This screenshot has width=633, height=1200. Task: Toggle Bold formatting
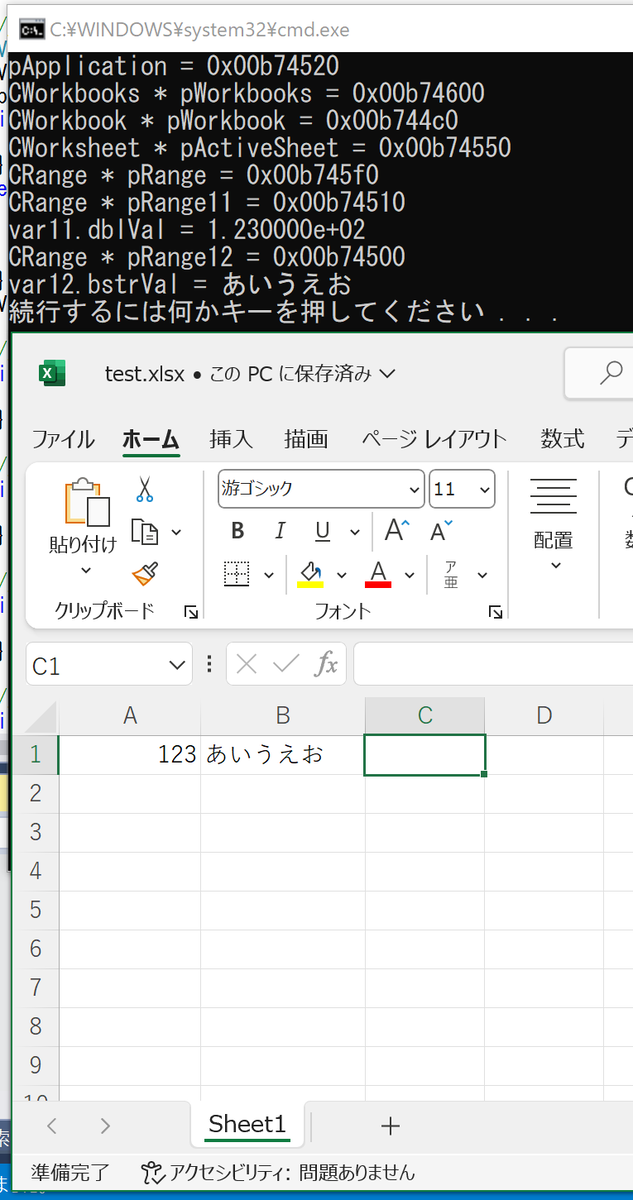tap(237, 531)
